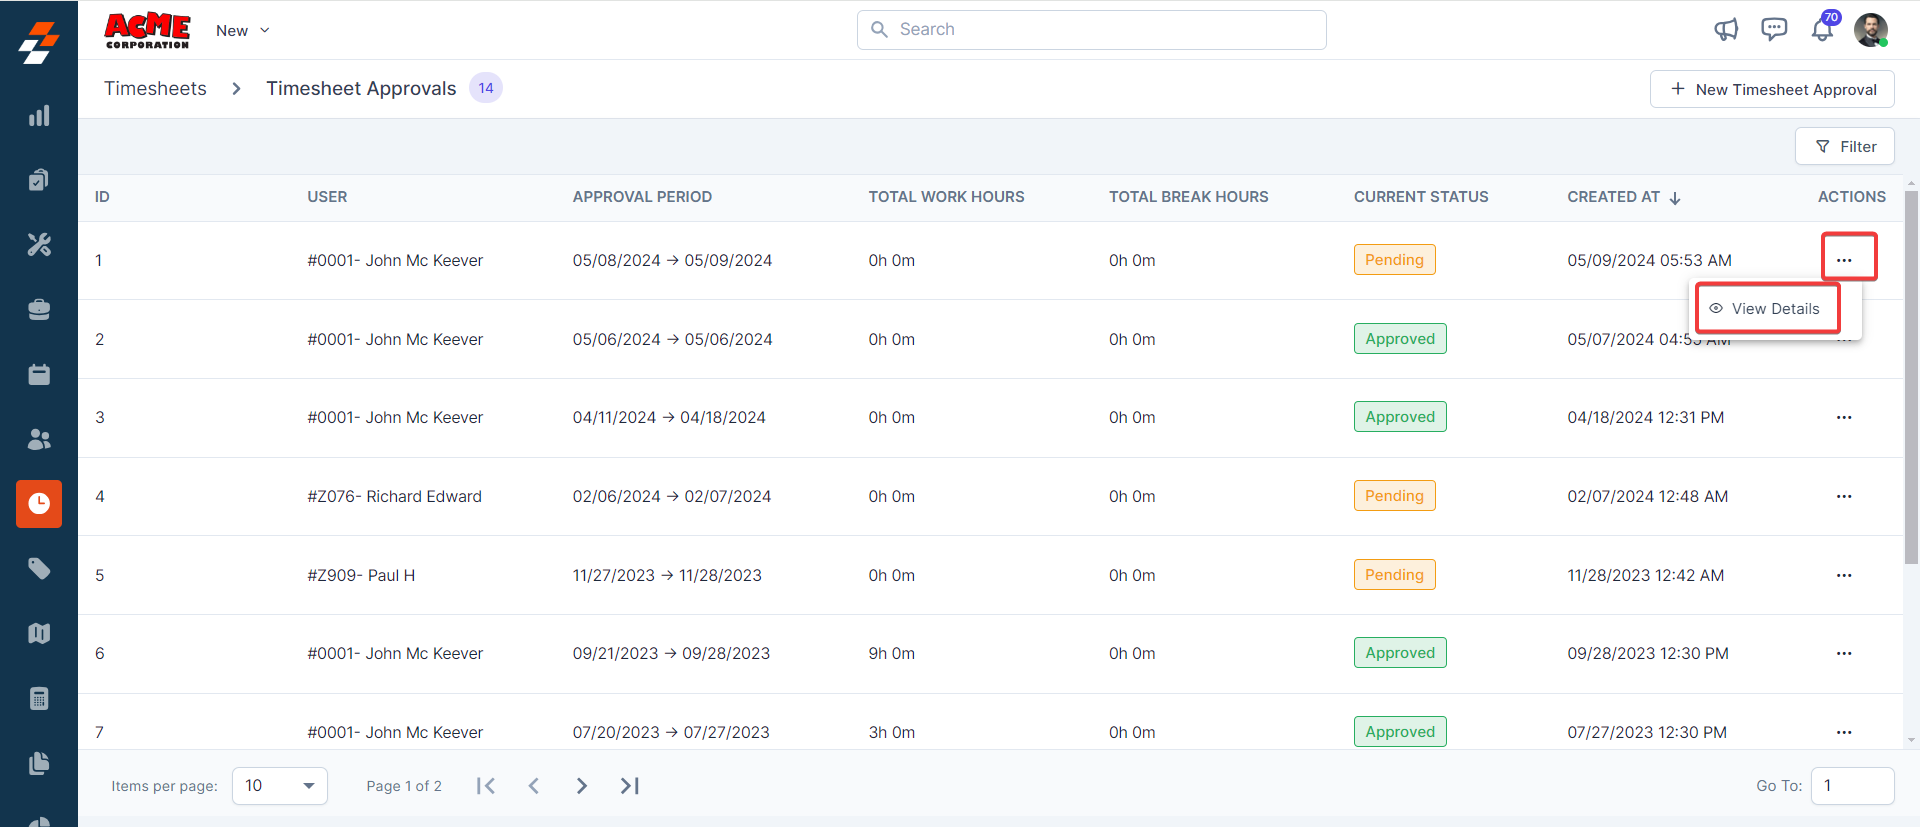Click the New Timesheet Approval button
The width and height of the screenshot is (1920, 827).
pos(1772,90)
